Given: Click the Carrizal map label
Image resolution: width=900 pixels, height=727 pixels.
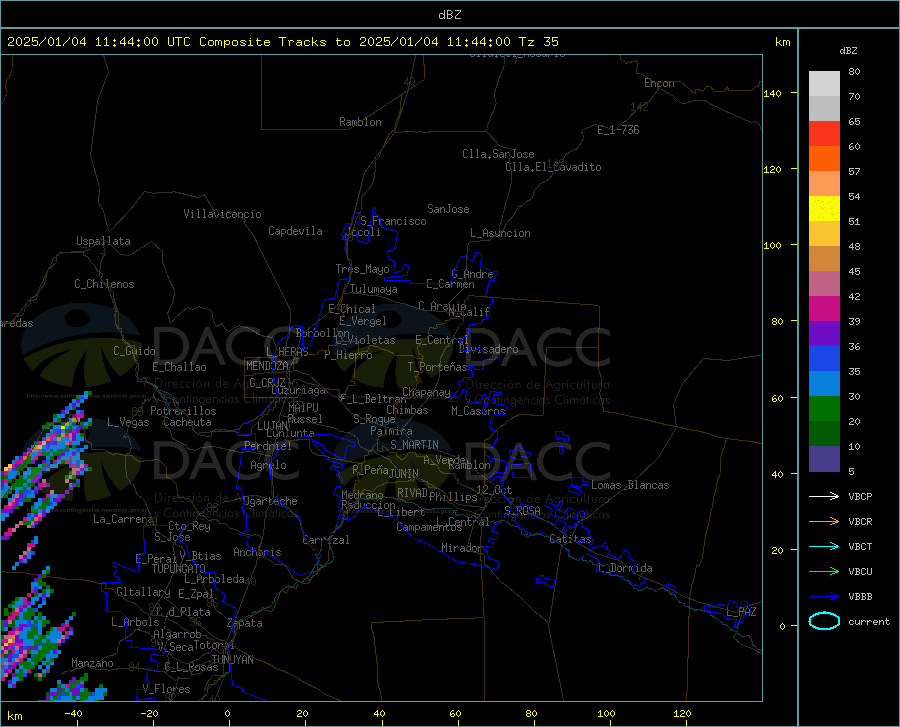Looking at the screenshot, I should (326, 540).
